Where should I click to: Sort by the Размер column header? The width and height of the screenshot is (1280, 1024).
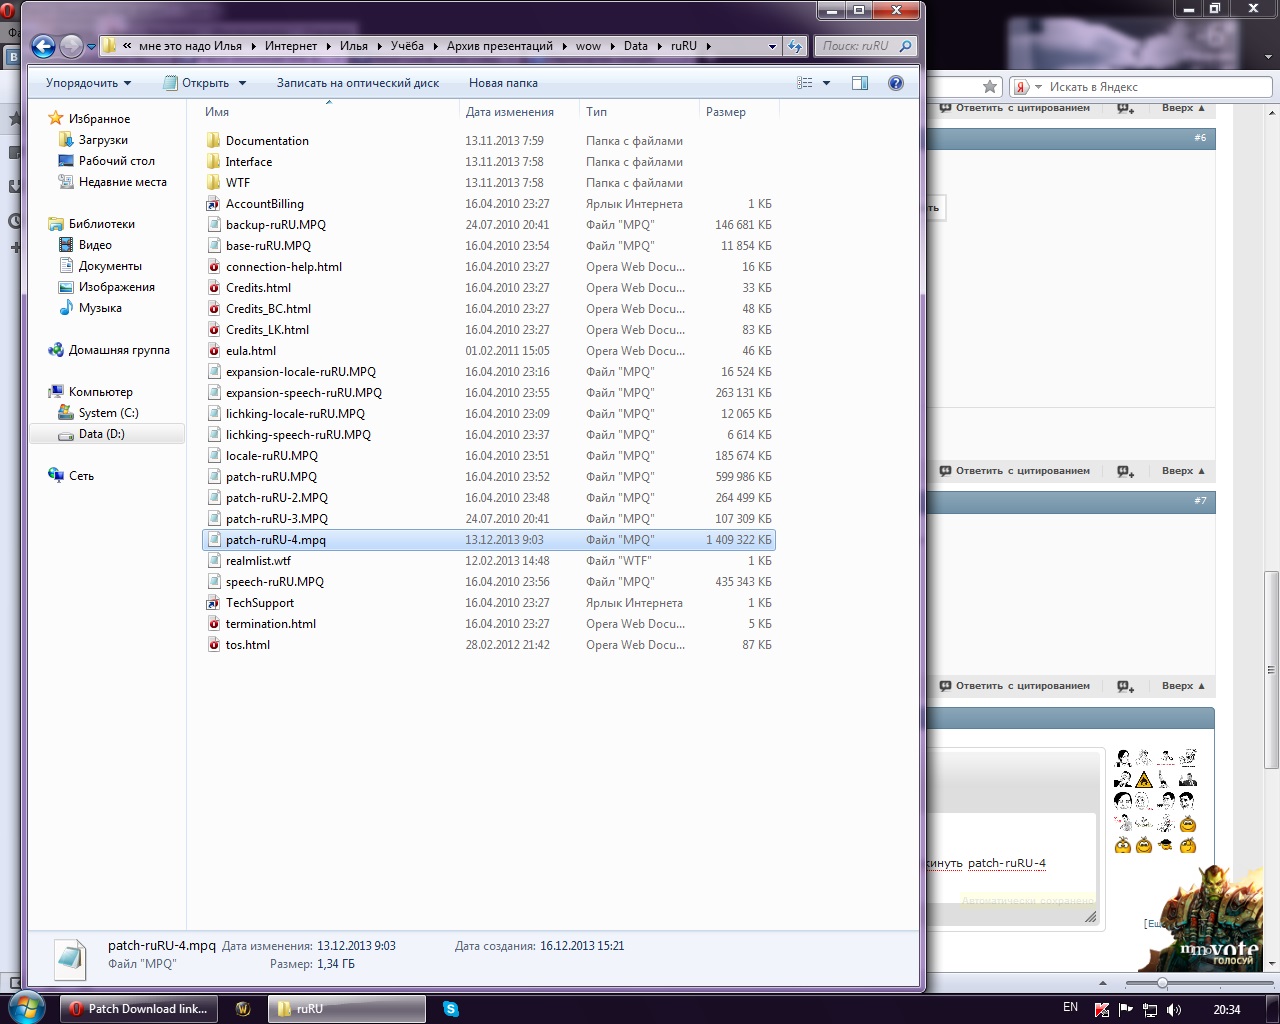tap(739, 112)
